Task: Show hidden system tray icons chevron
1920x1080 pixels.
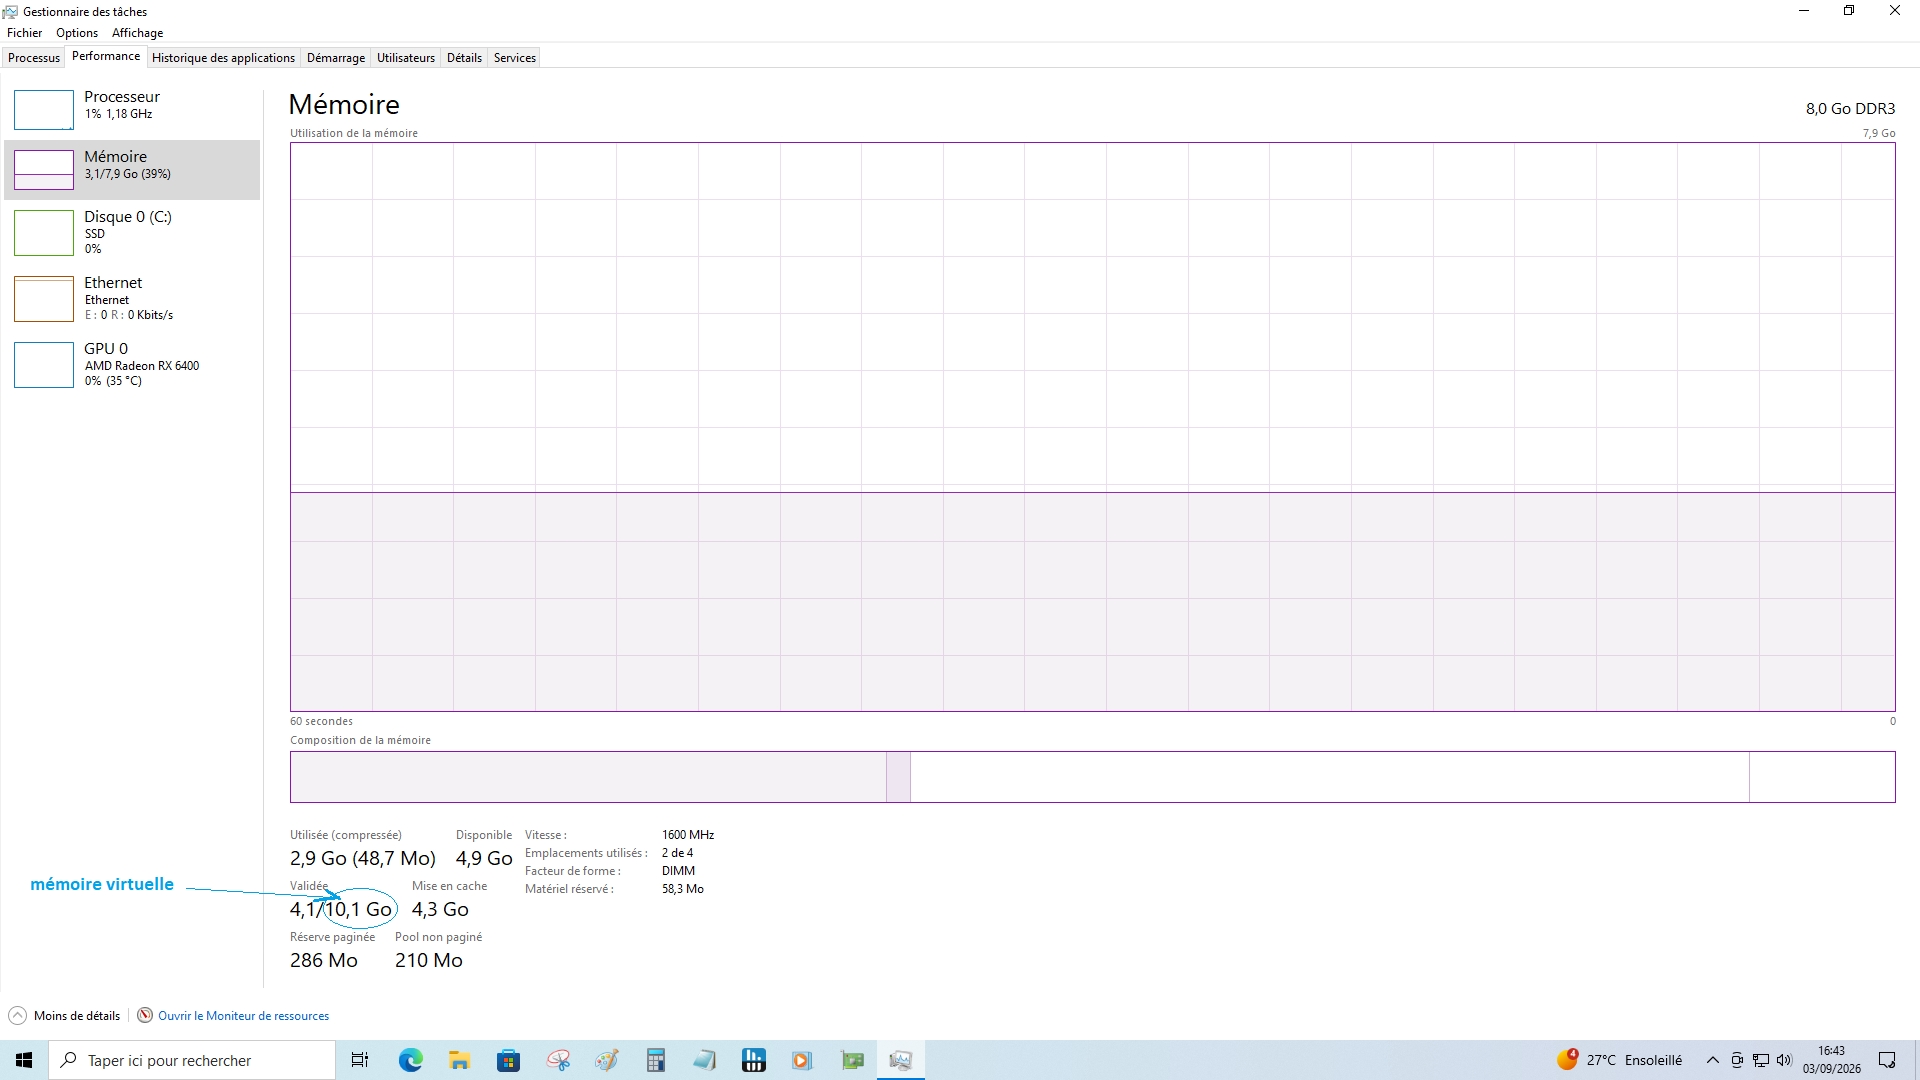Action: pos(1713,1060)
